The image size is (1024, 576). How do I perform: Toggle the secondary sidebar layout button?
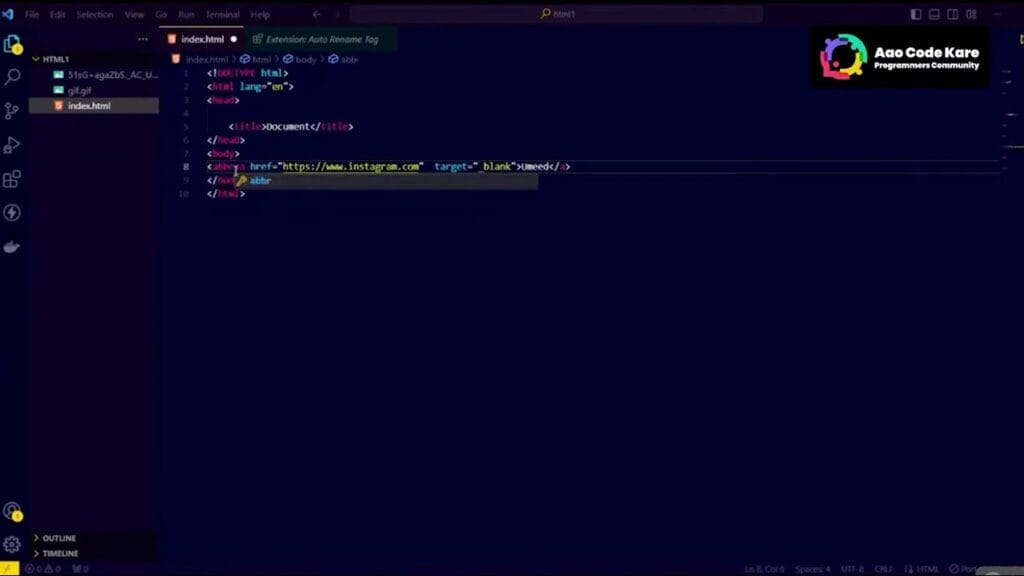pos(952,15)
